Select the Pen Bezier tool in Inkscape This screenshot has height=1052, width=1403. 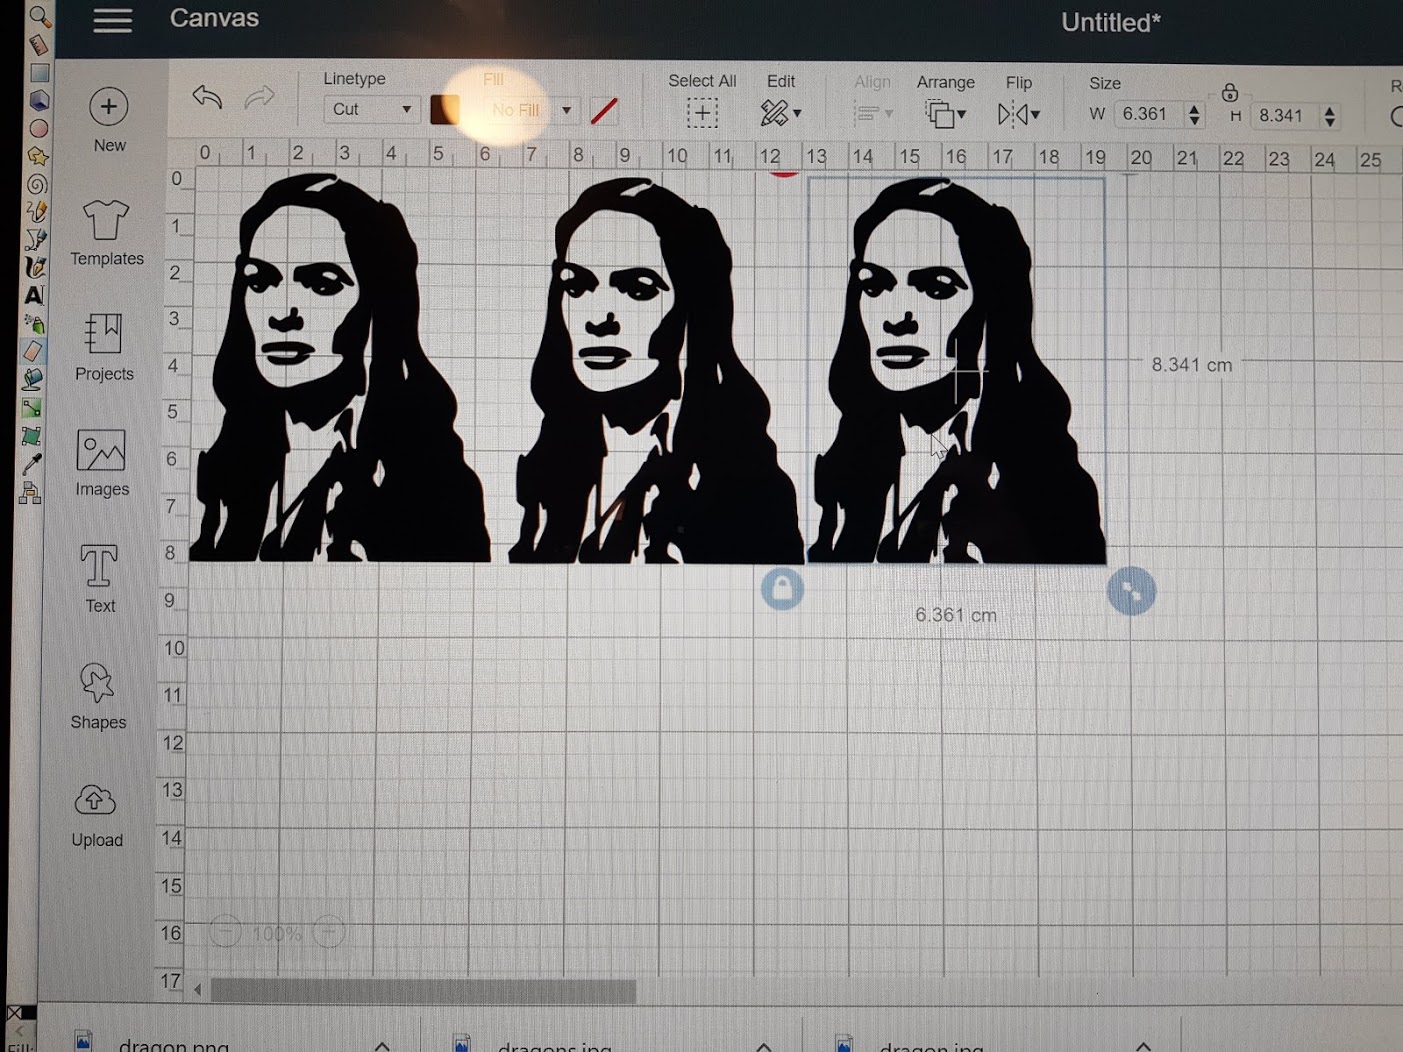[36, 239]
